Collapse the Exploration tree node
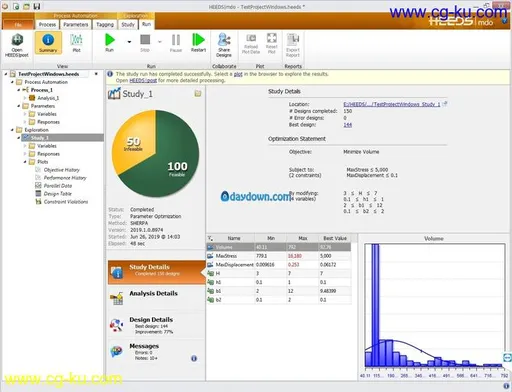The image size is (512, 392). [12, 130]
